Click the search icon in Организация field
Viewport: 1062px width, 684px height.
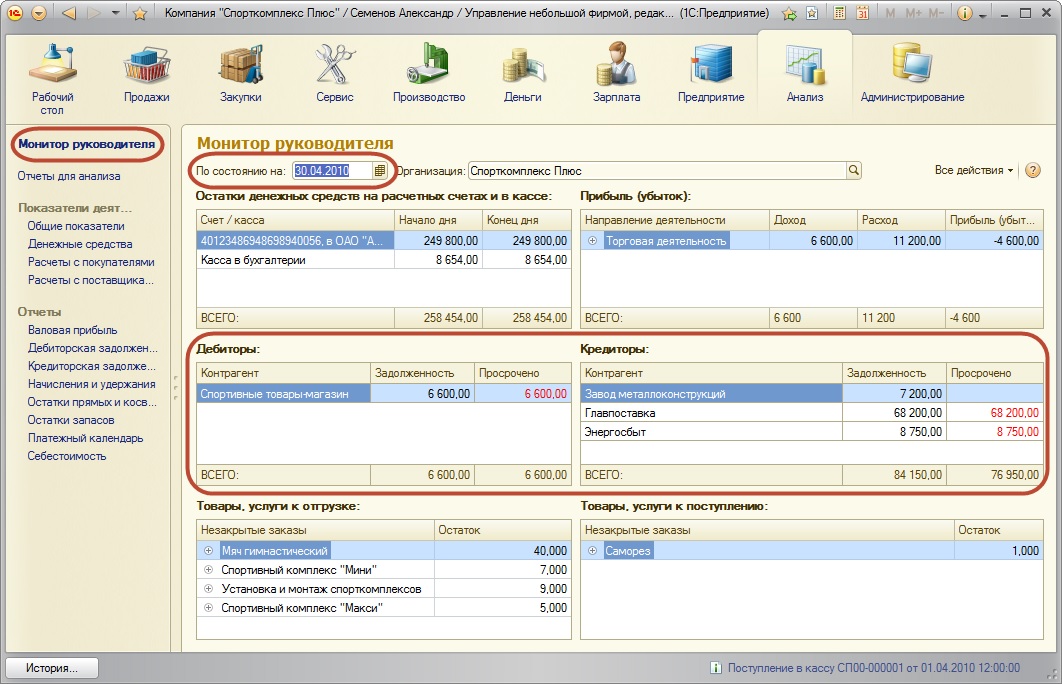854,171
